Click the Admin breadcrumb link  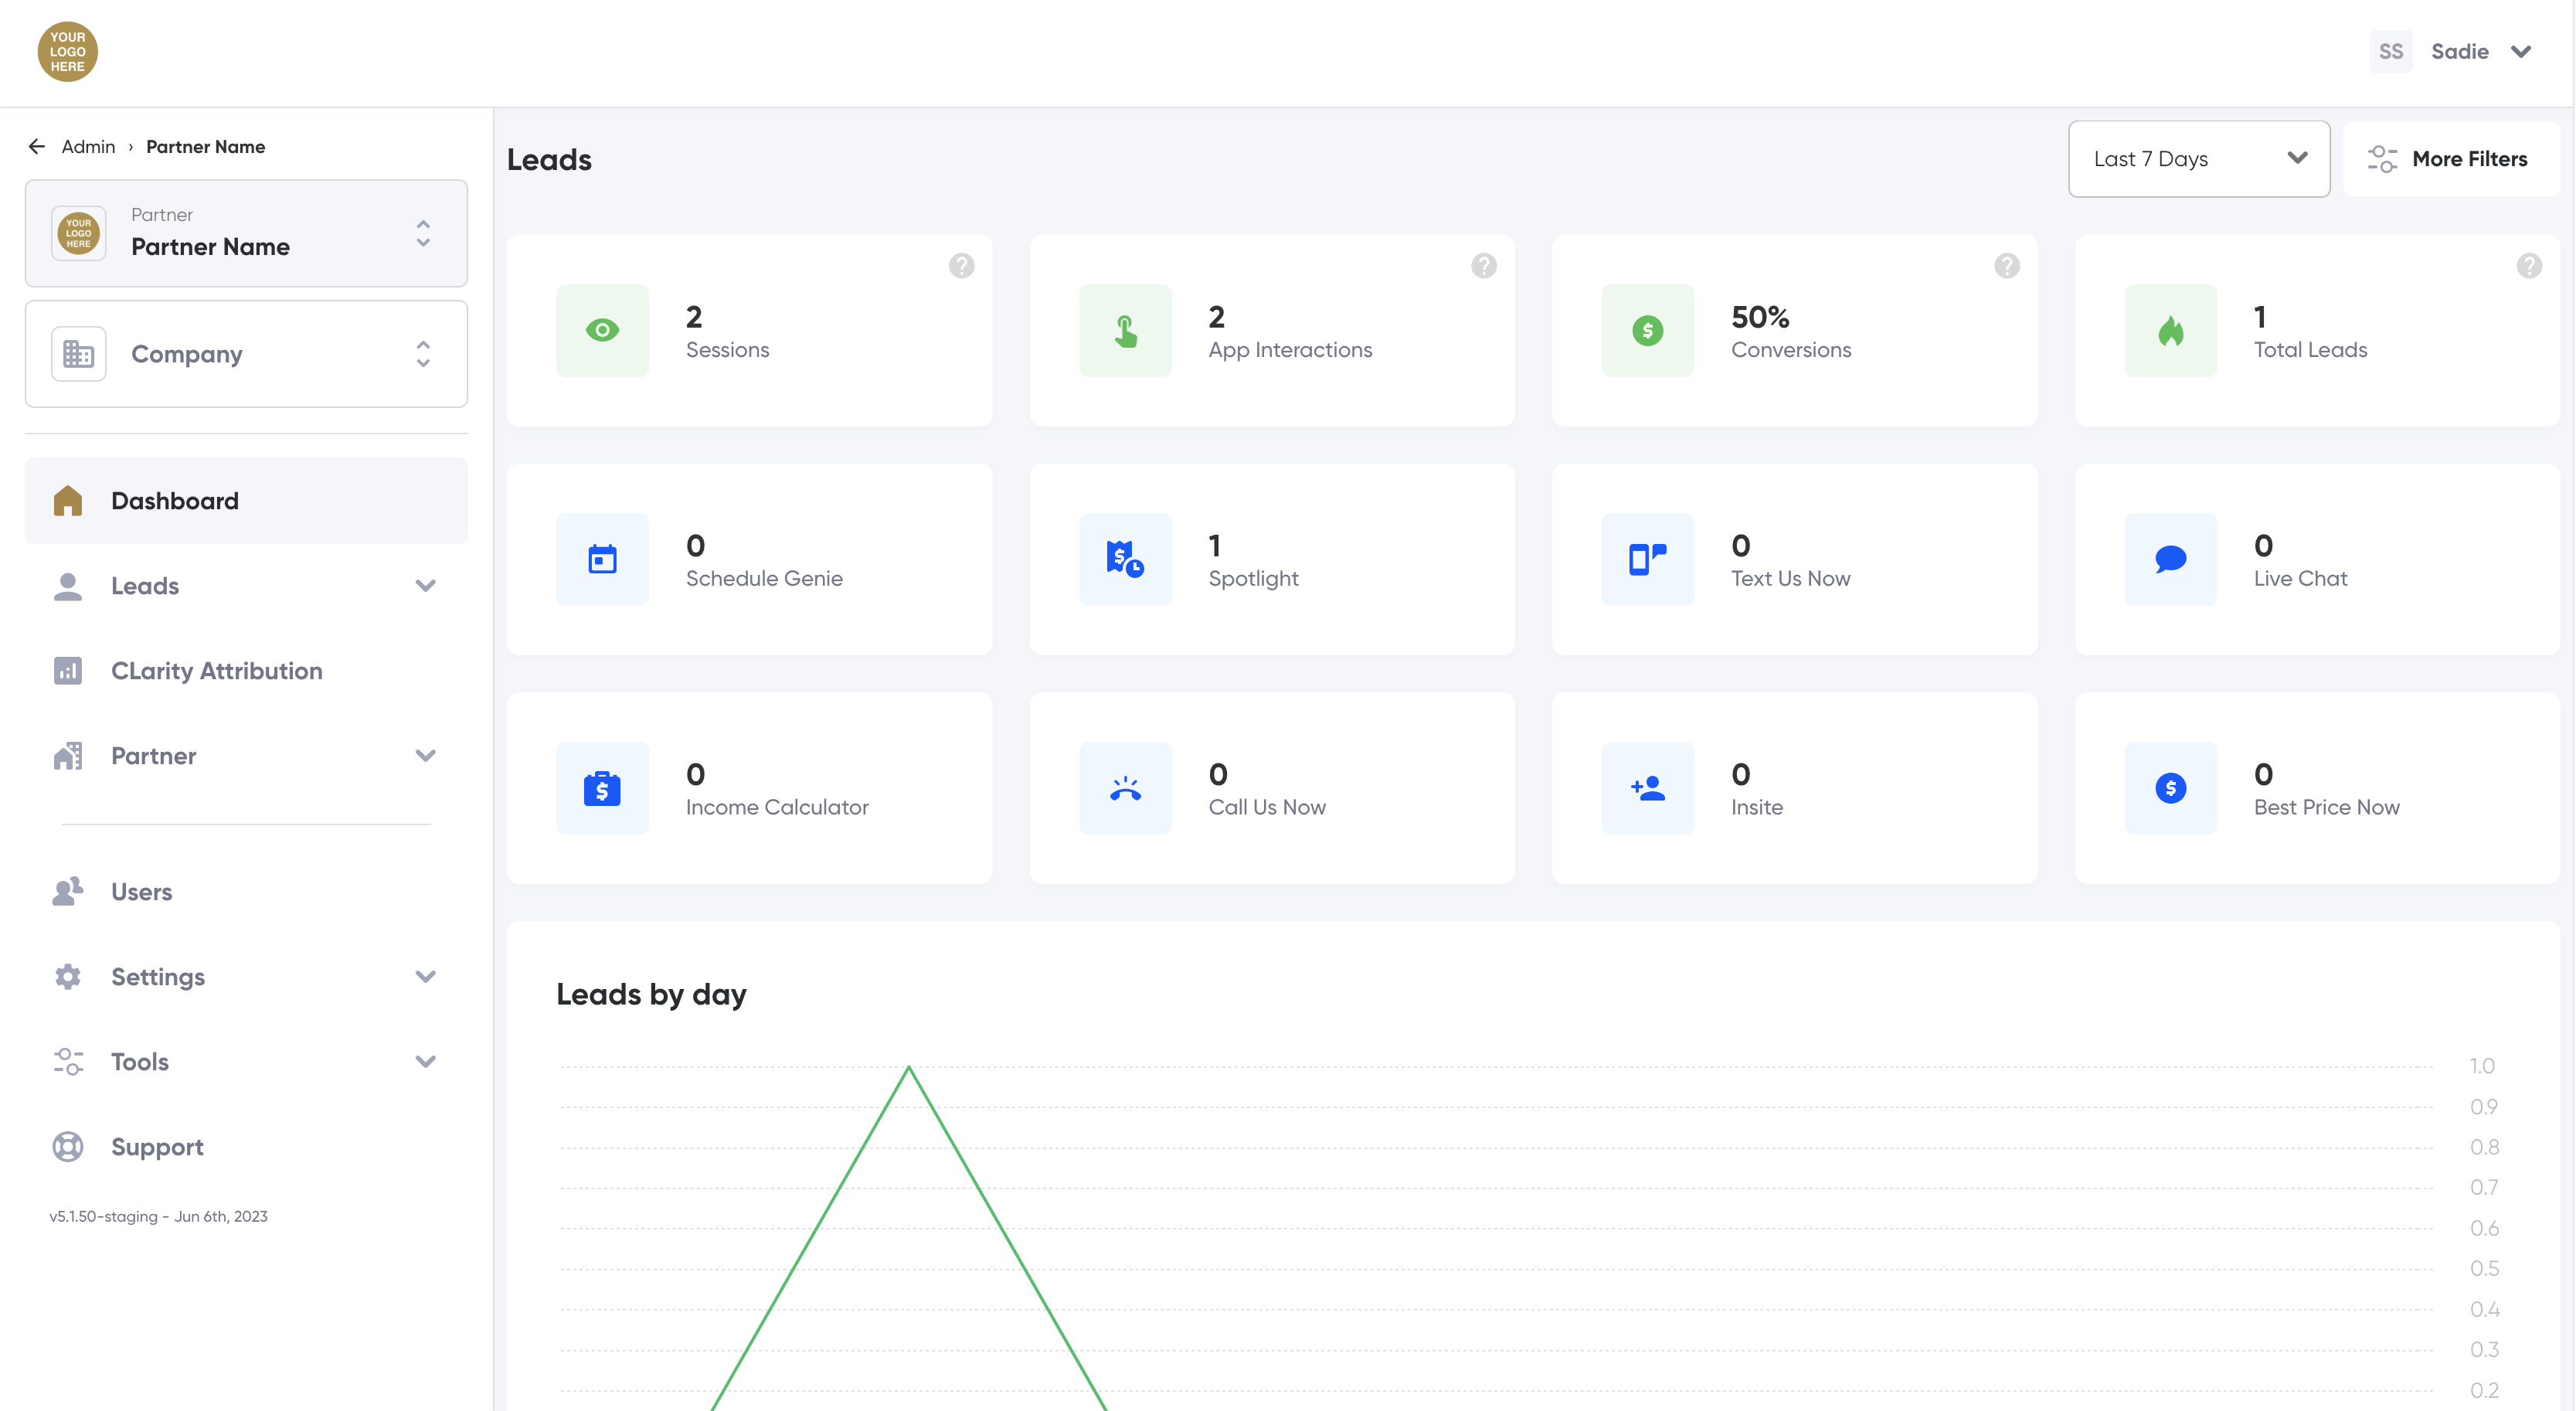tap(88, 147)
